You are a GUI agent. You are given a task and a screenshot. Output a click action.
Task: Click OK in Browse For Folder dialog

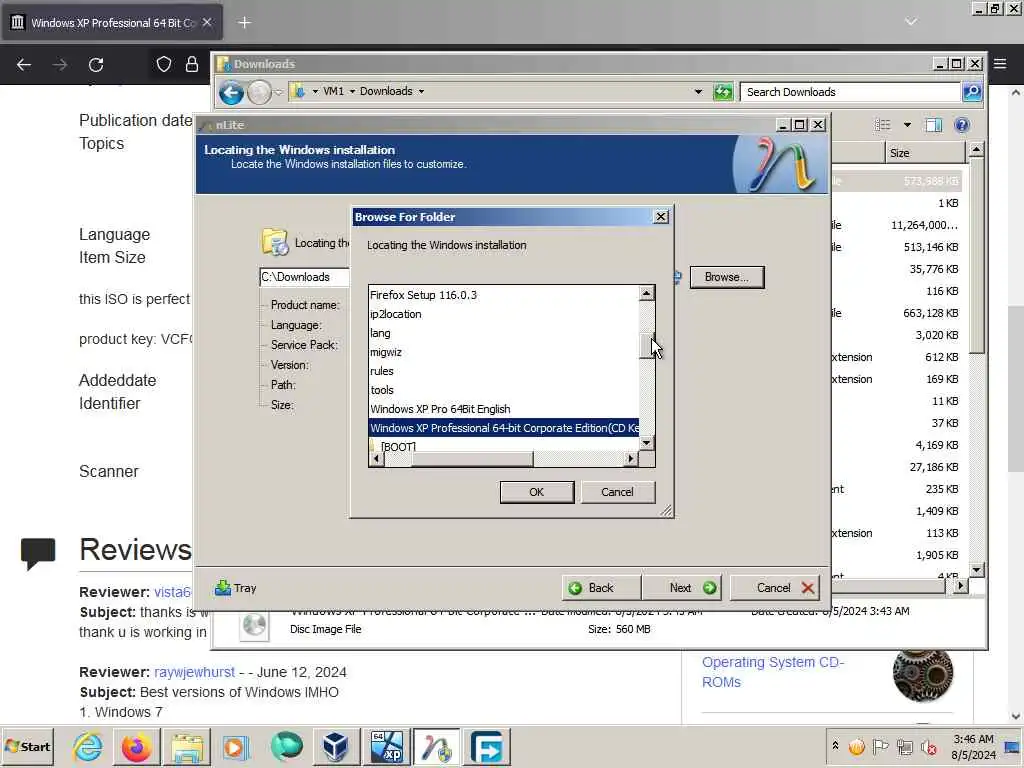[536, 492]
